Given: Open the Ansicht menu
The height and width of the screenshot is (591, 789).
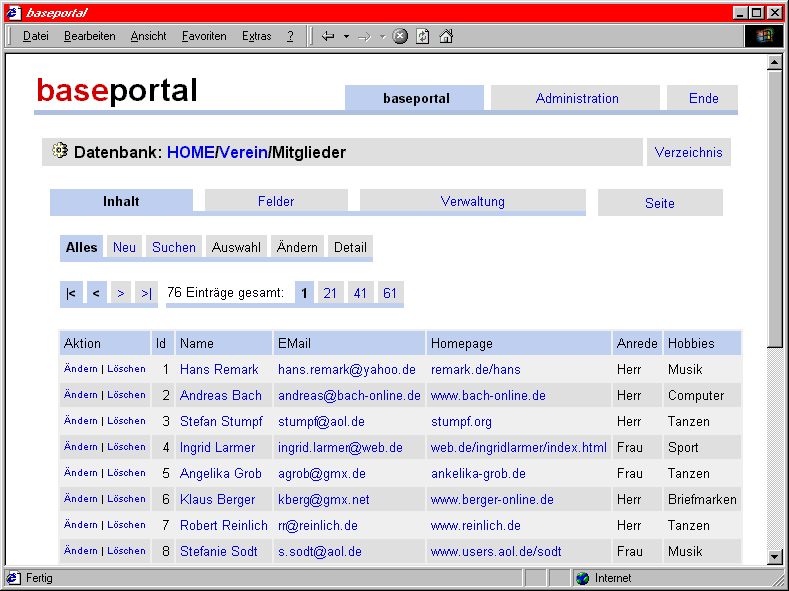Looking at the screenshot, I should (148, 36).
